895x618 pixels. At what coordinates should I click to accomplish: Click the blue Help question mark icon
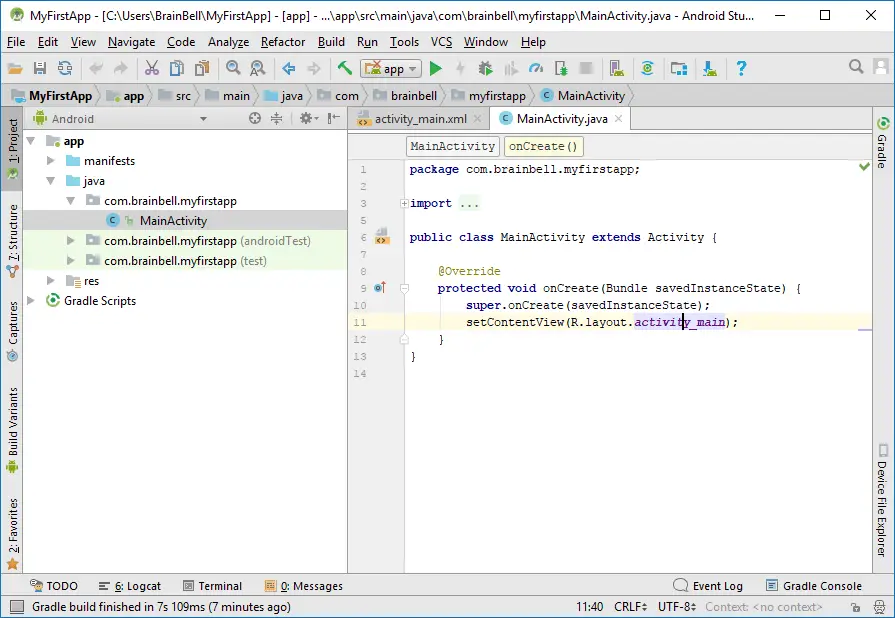click(x=741, y=69)
